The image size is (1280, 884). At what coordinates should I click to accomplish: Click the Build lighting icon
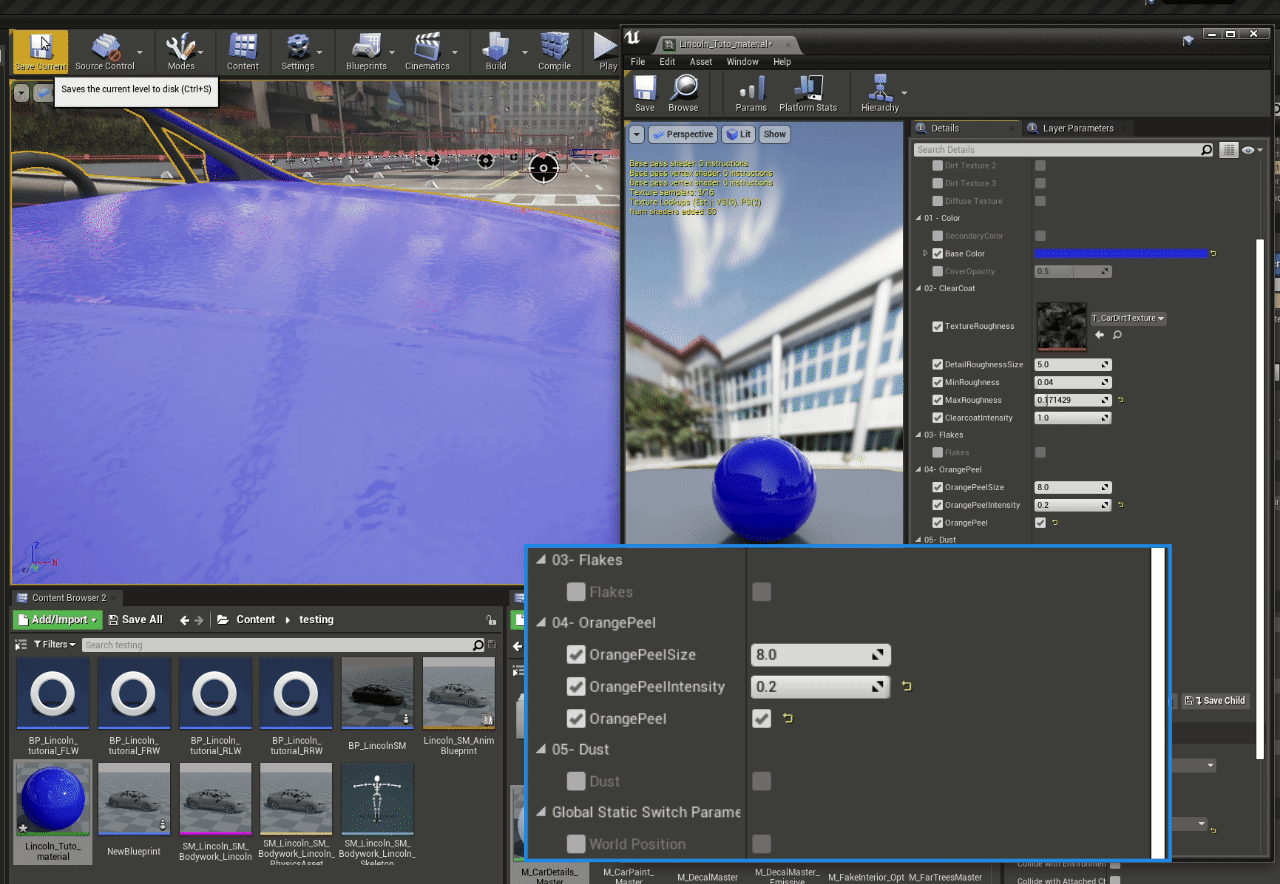[x=495, y=48]
